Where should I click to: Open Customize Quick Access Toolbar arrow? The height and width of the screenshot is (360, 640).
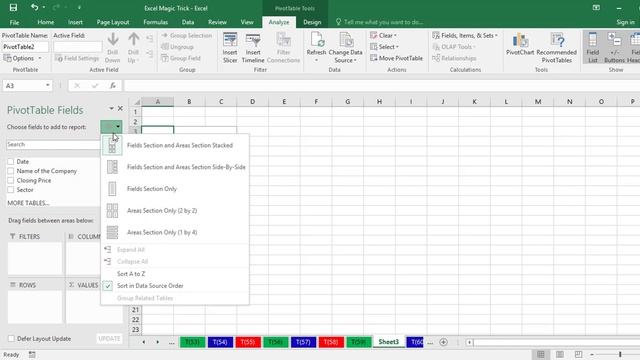(79, 7)
